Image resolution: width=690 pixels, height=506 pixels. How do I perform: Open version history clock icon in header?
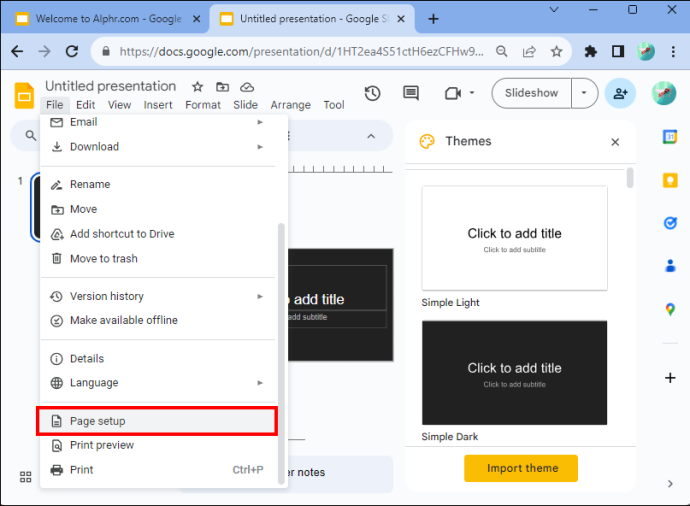(372, 93)
